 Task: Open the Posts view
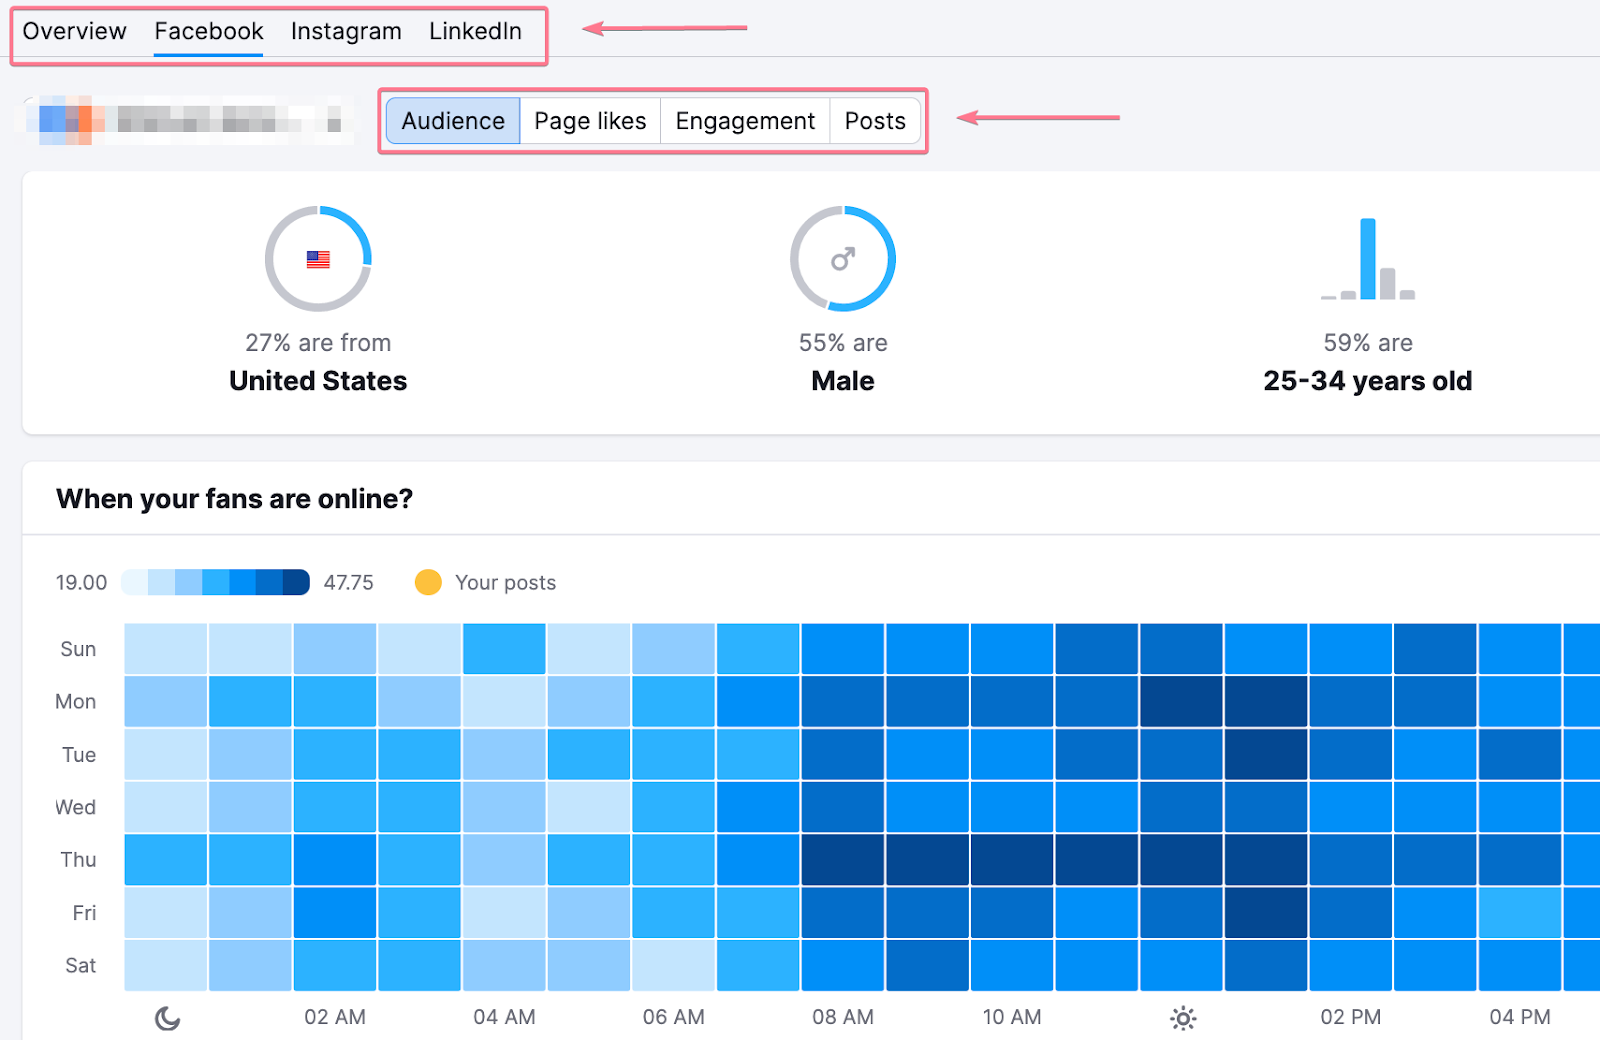point(875,121)
